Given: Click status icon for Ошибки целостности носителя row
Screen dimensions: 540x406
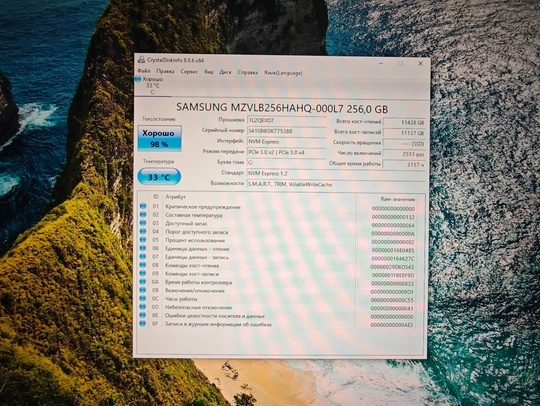Looking at the screenshot, I should (x=143, y=315).
